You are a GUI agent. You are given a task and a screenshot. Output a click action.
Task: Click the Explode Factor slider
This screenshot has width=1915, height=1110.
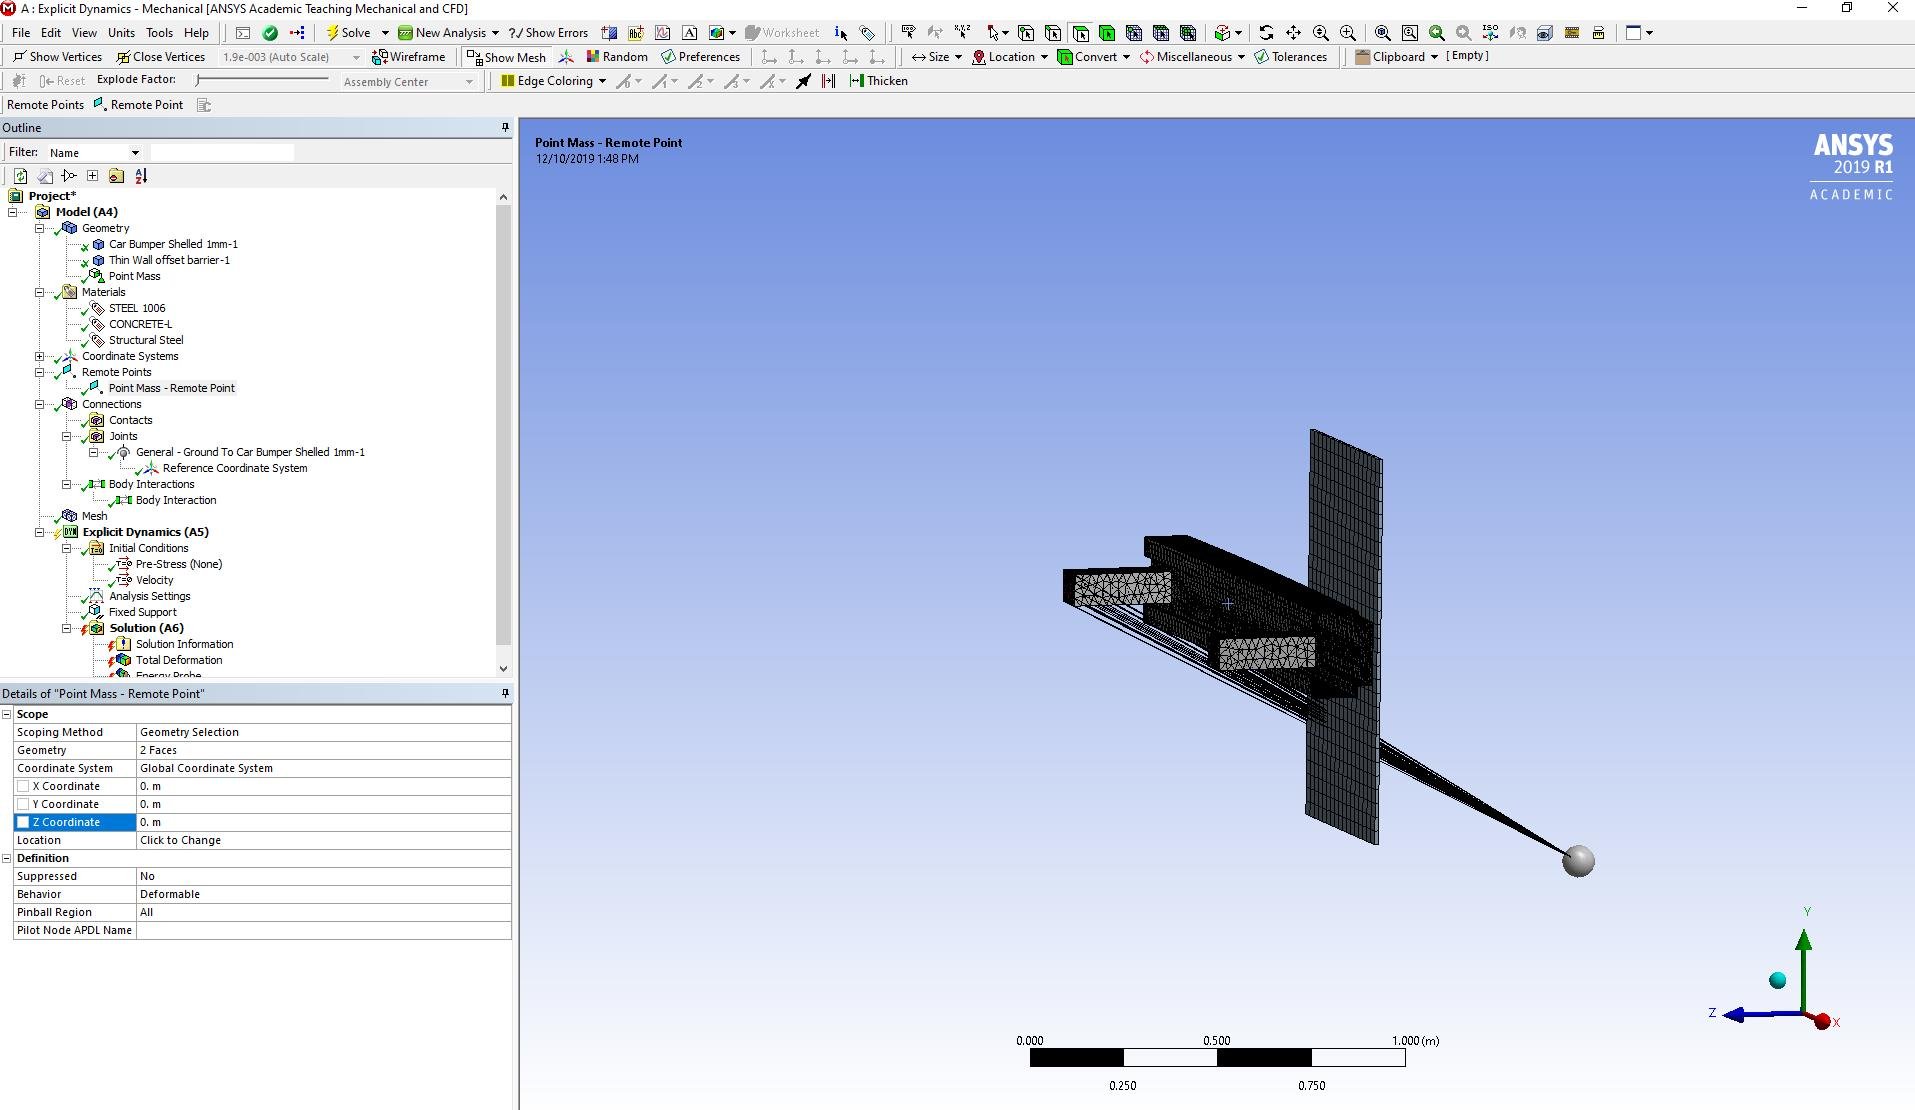262,80
